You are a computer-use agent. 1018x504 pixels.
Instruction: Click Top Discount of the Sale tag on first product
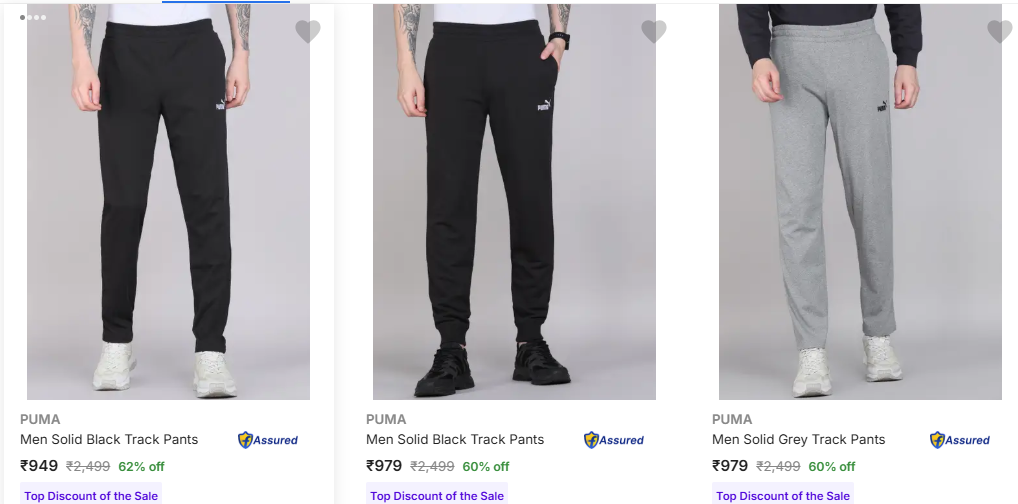click(91, 495)
